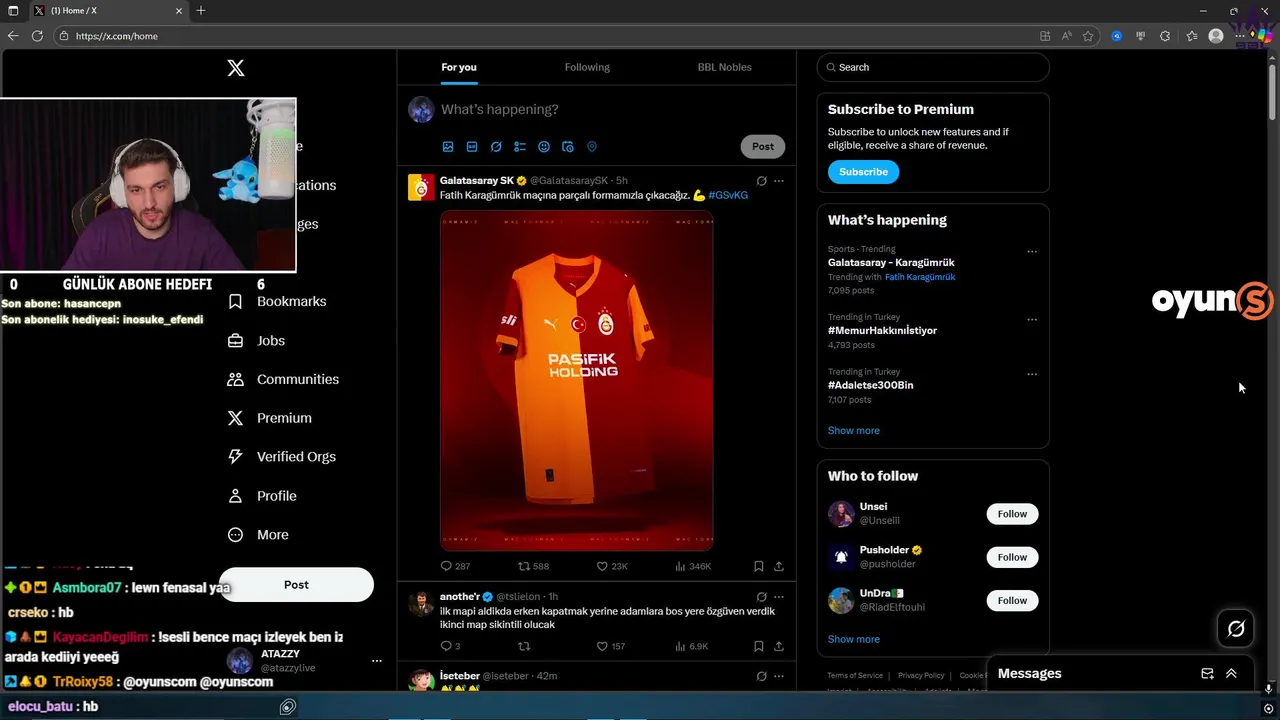Reload the page in the browser

[x=37, y=36]
